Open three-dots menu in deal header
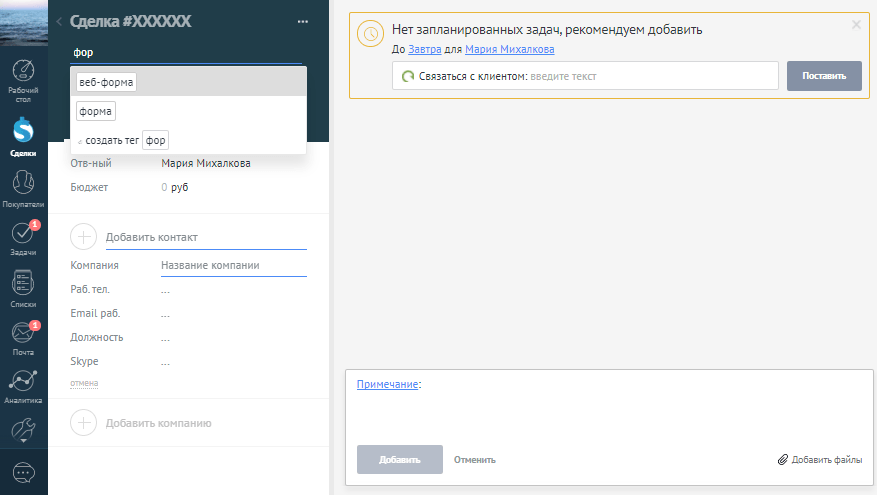The width and height of the screenshot is (877, 495). [x=303, y=22]
